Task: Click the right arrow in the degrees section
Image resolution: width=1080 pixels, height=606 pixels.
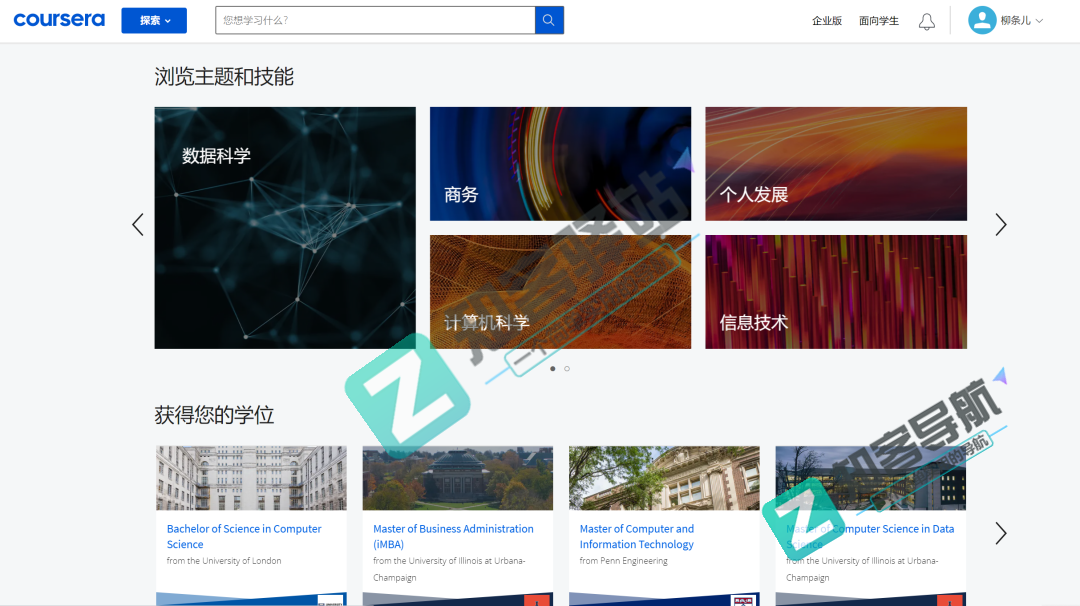Action: [x=1001, y=533]
